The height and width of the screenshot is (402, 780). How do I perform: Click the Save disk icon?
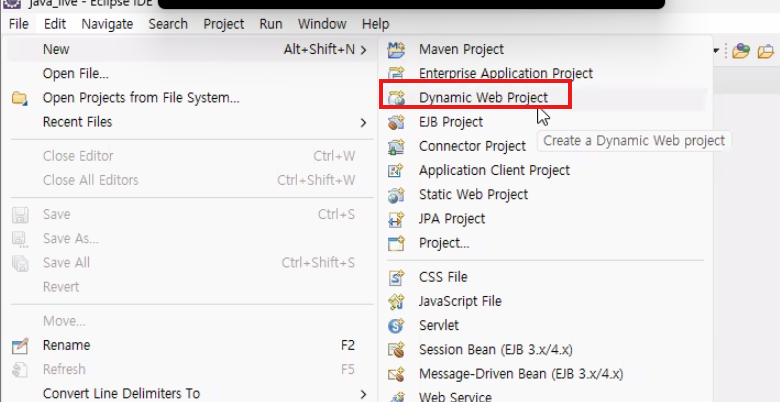[x=20, y=214]
